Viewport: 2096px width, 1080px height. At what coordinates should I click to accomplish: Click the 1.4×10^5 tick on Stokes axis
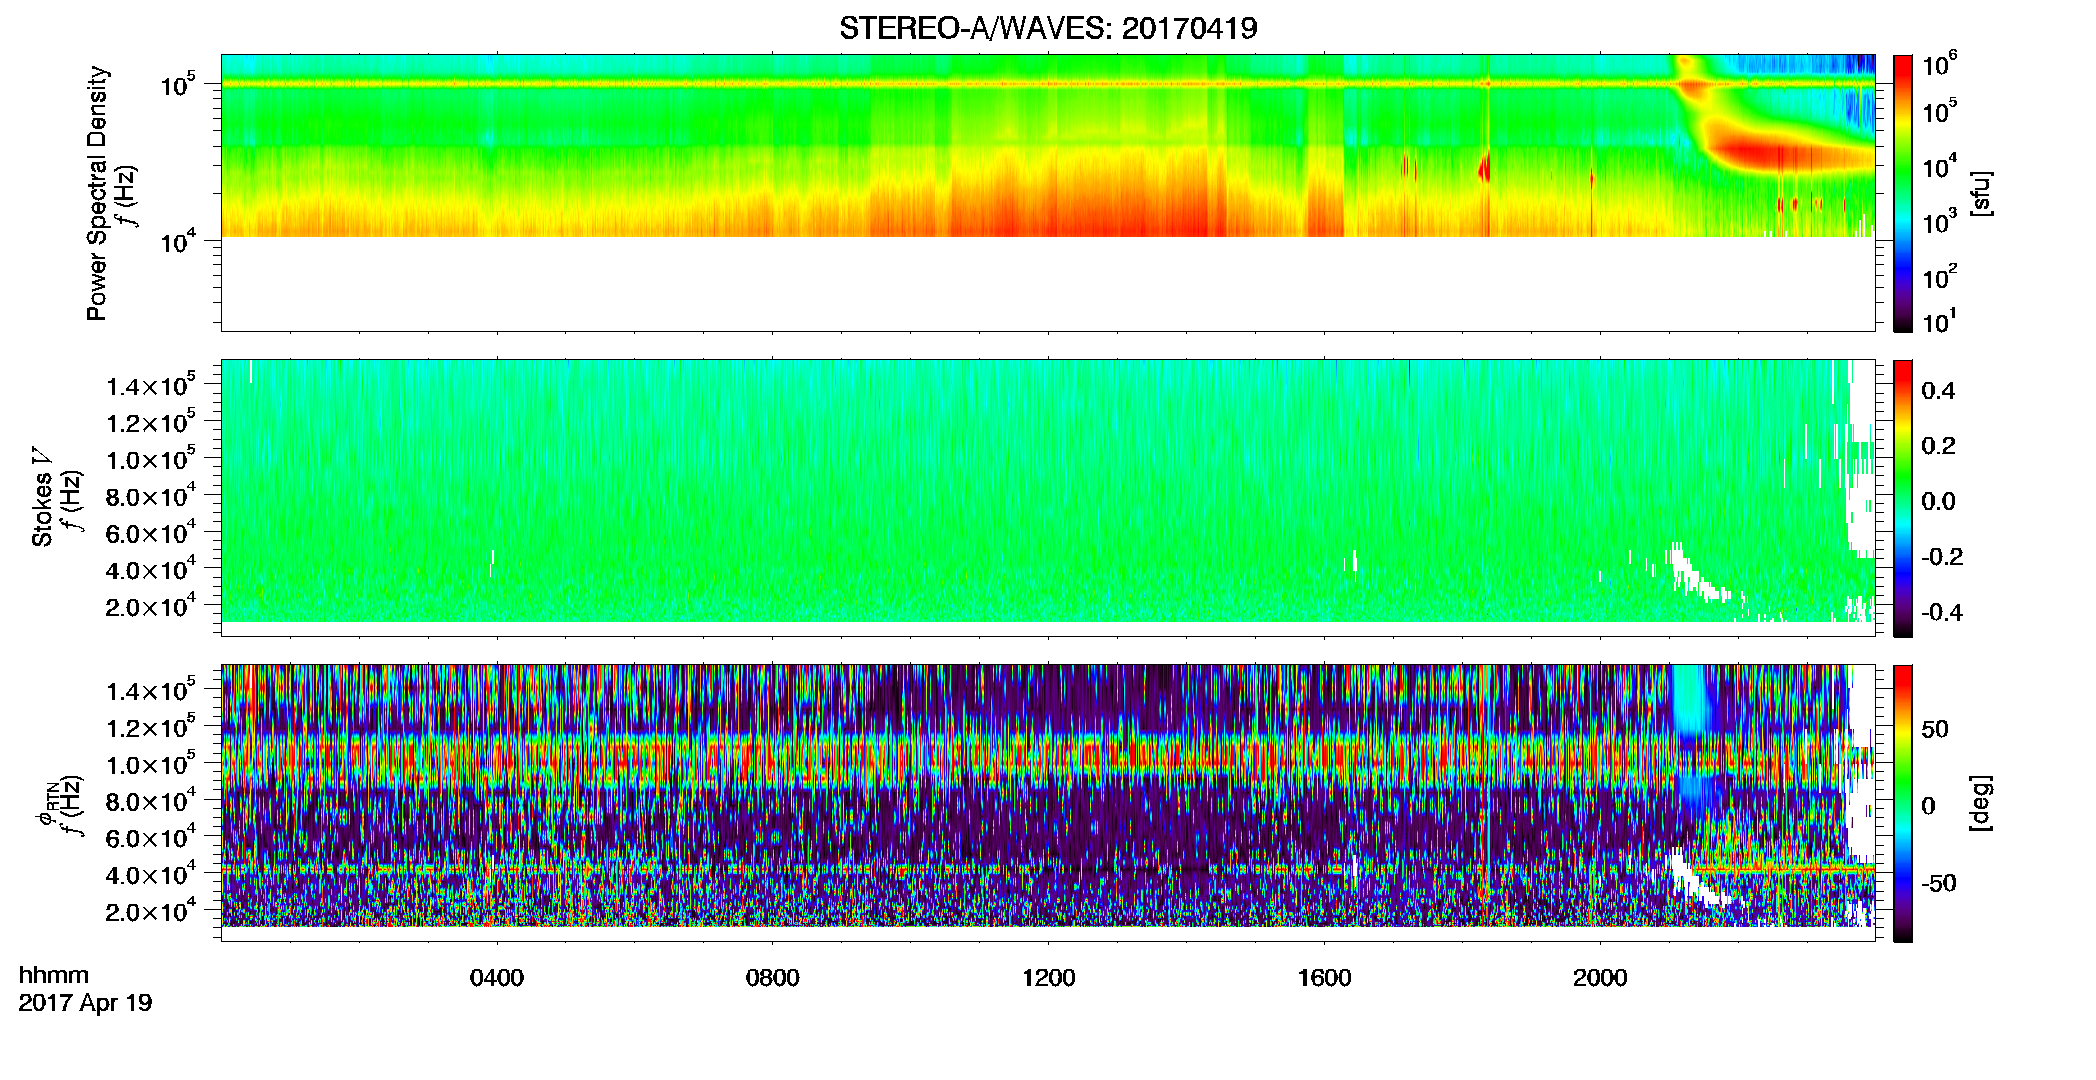pyautogui.click(x=152, y=386)
